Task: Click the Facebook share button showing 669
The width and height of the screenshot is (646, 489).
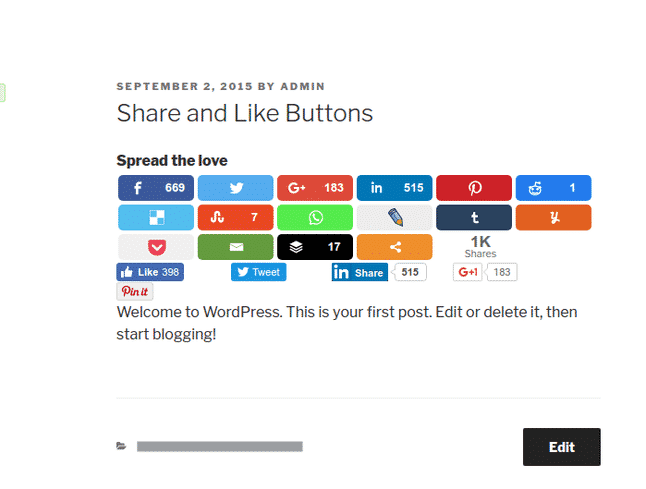Action: [156, 188]
